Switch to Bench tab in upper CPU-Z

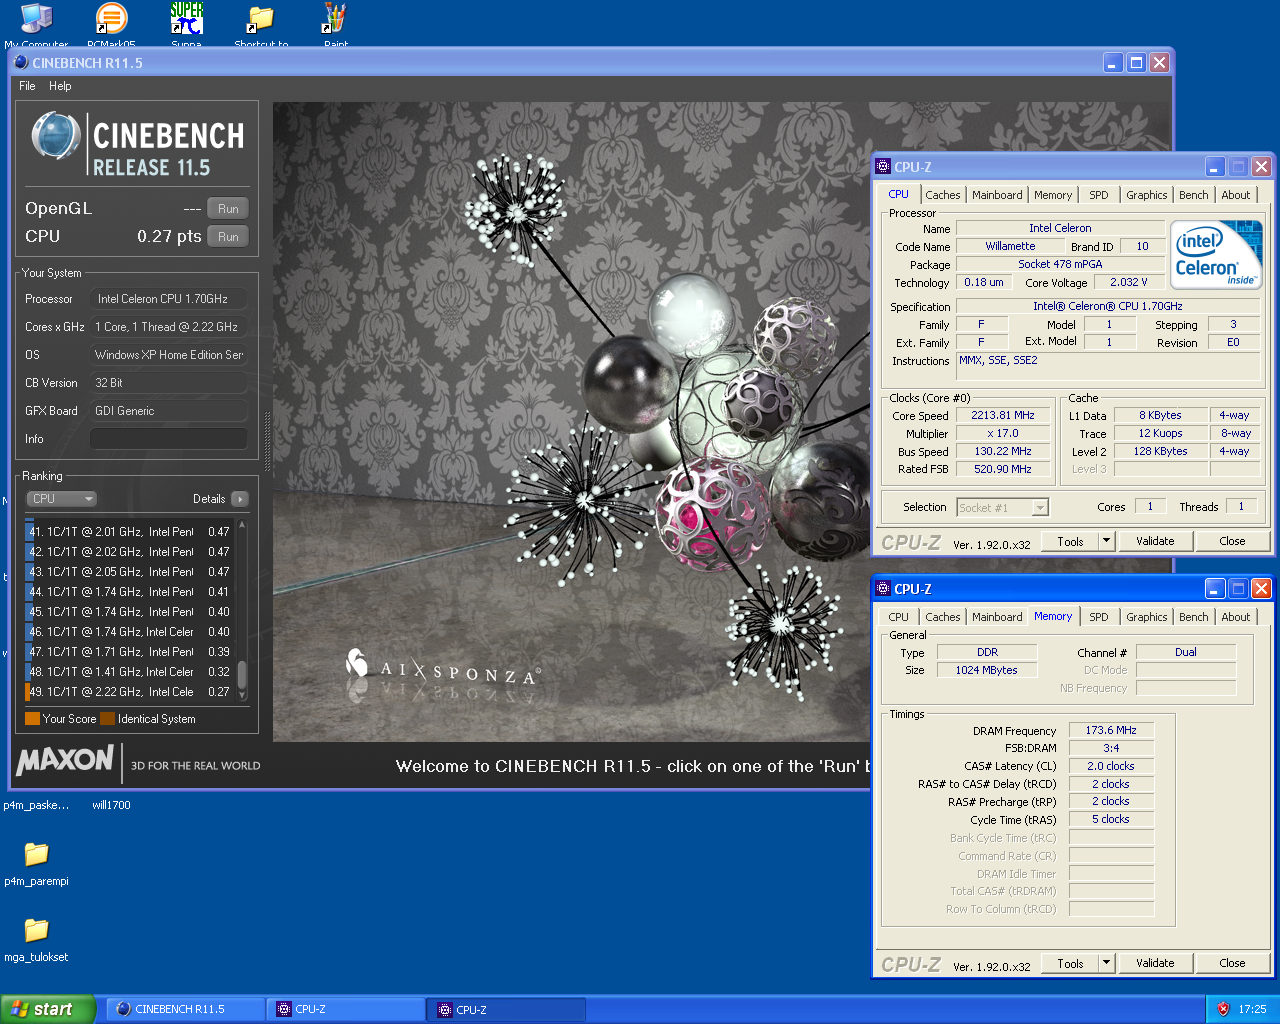(1193, 195)
